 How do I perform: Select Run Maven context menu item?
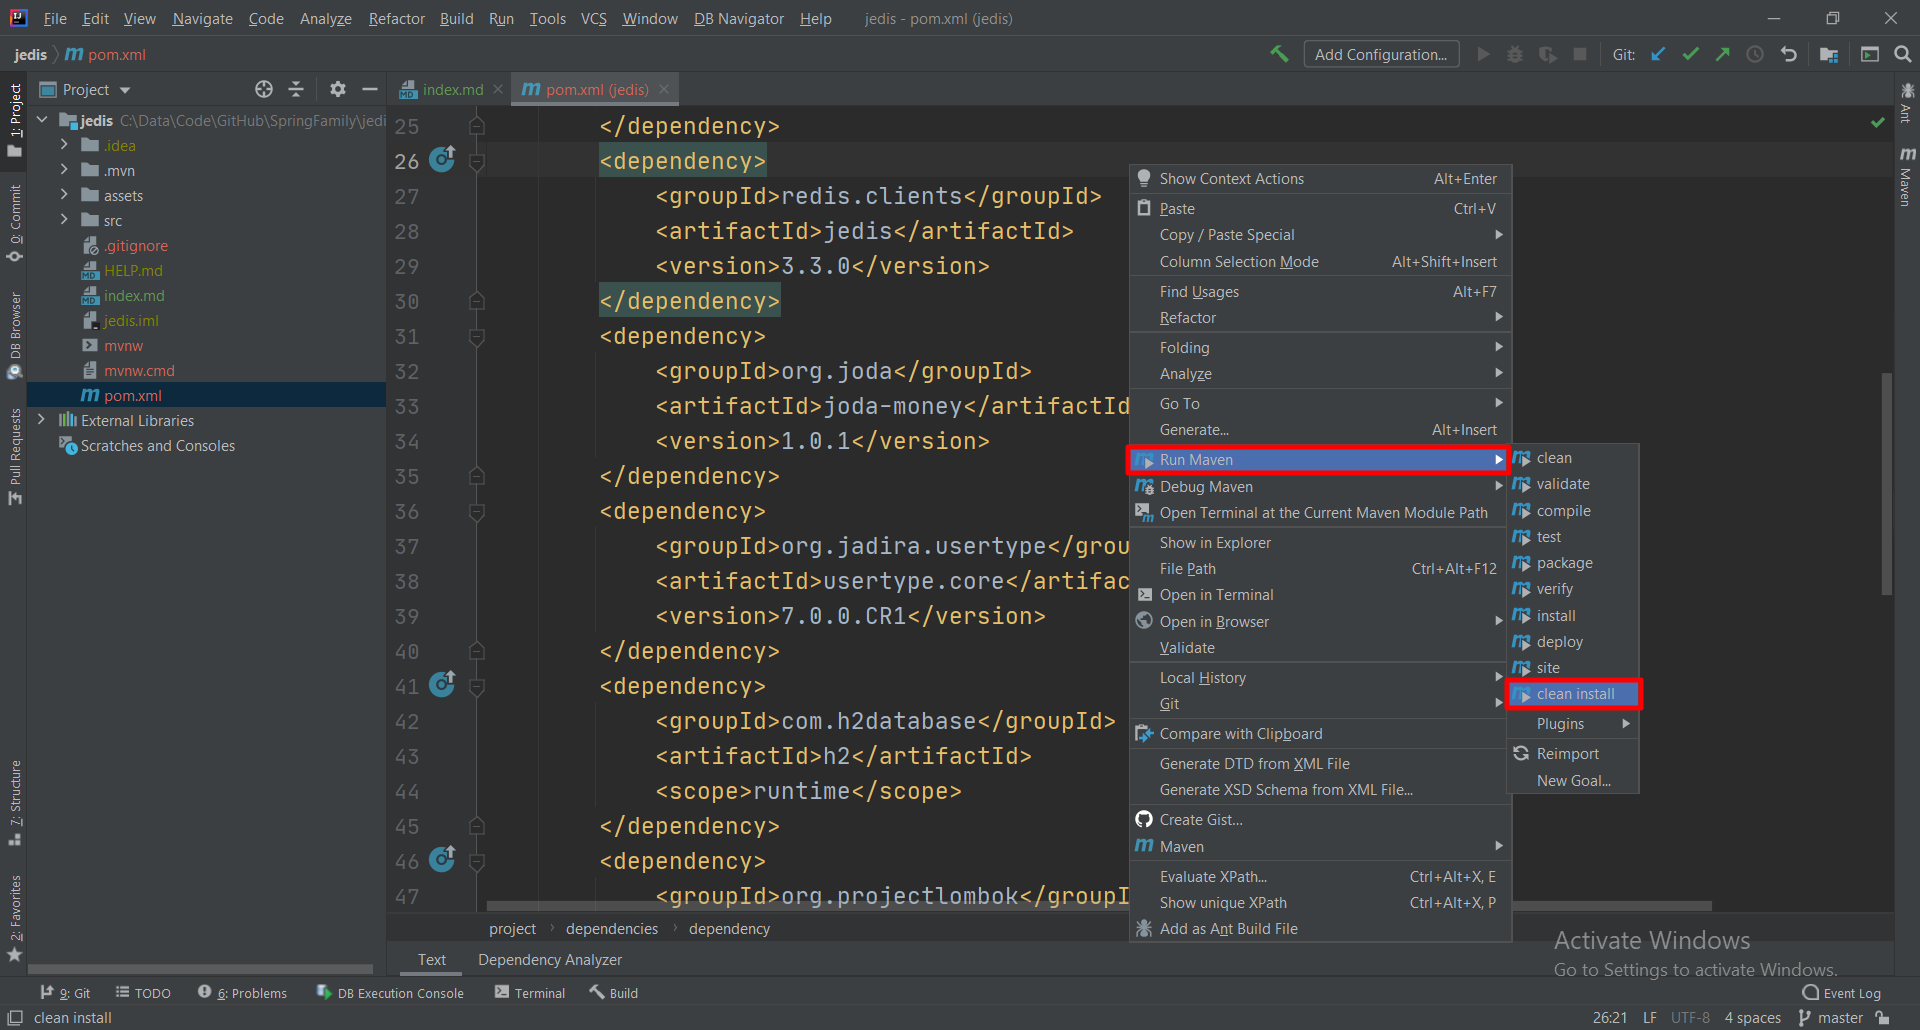click(x=1318, y=460)
